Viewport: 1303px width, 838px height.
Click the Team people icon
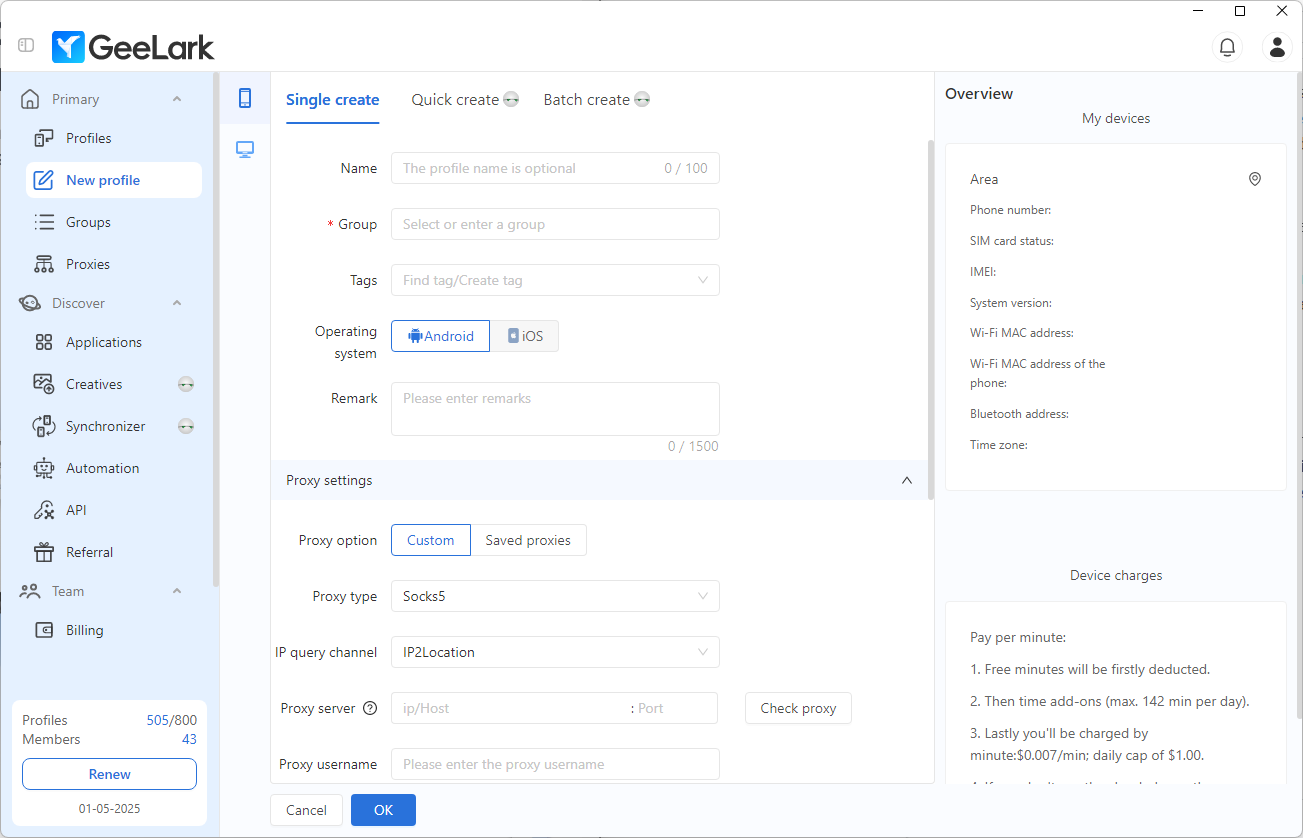pyautogui.click(x=30, y=591)
